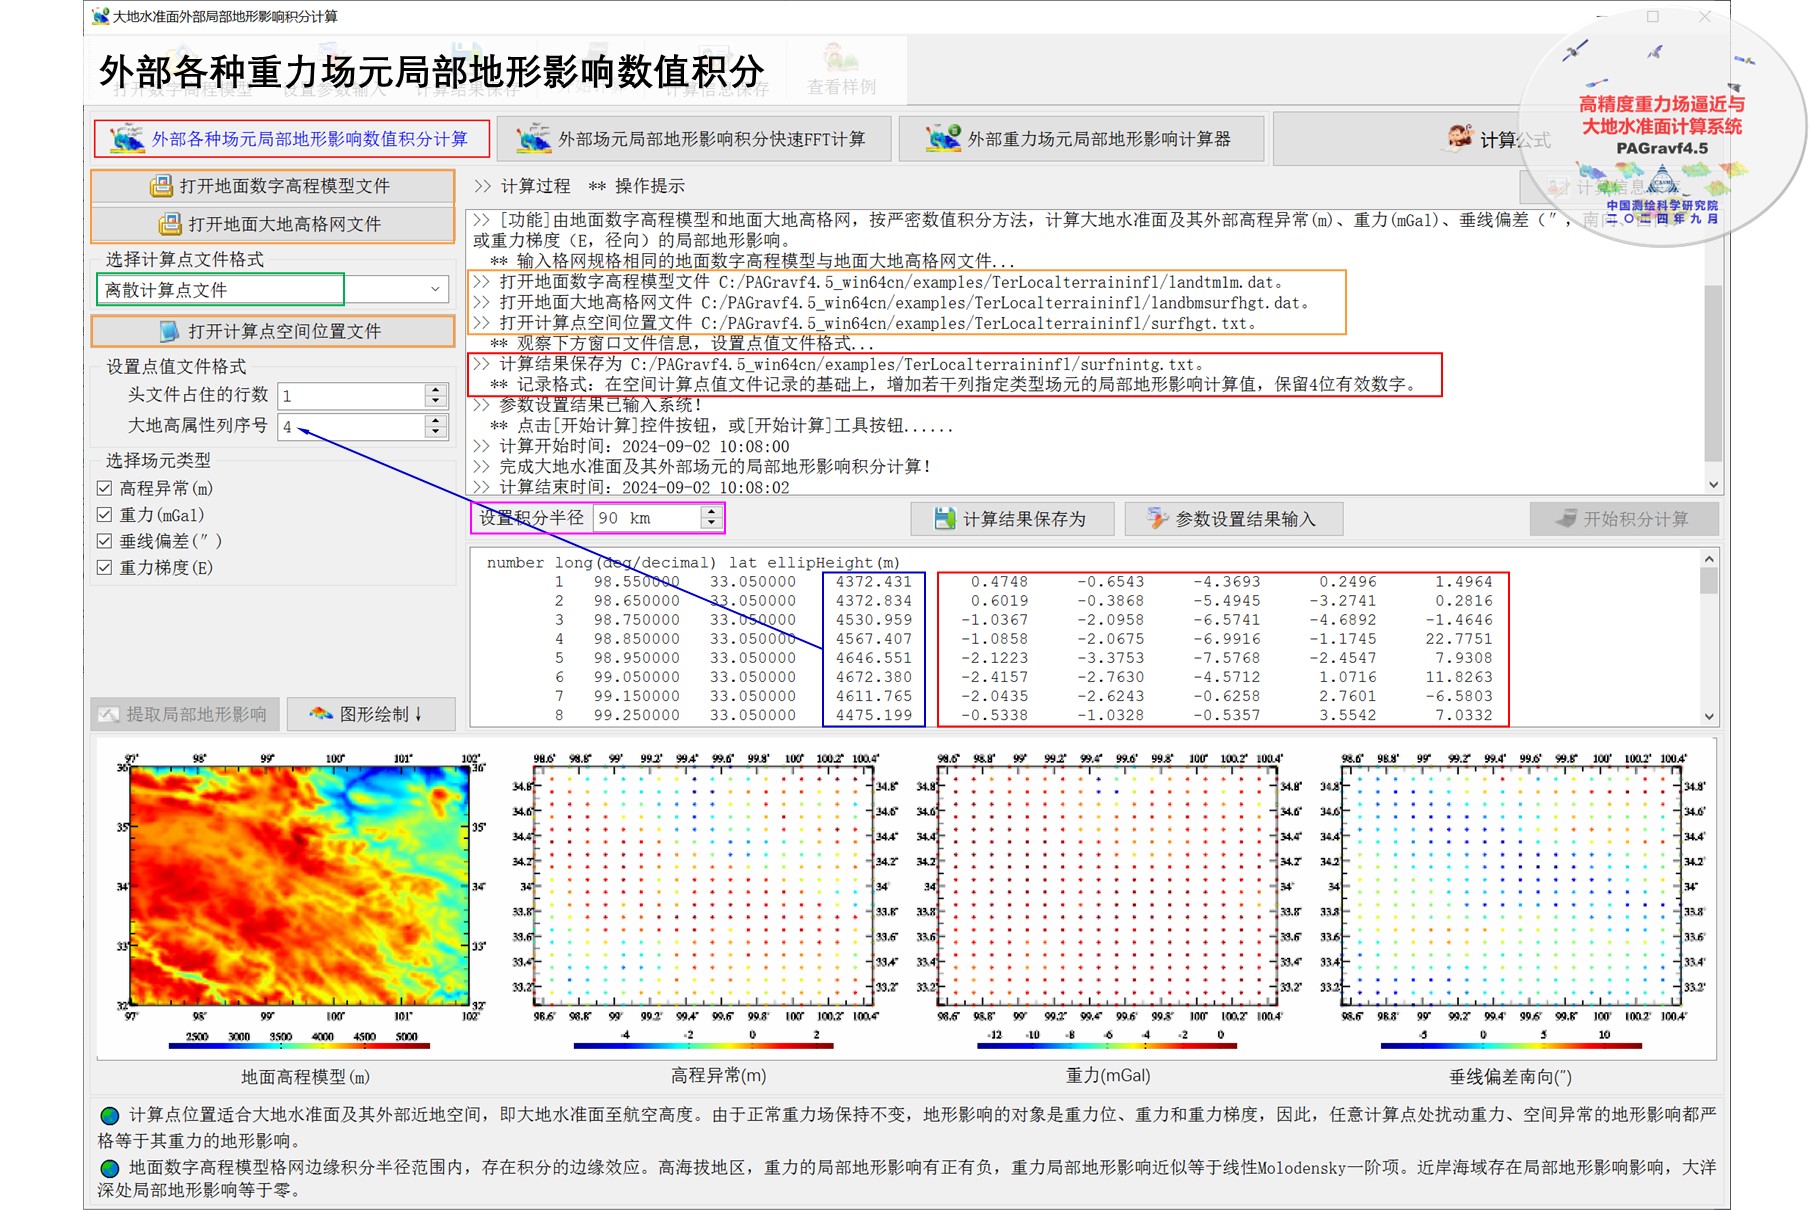Open the 图形绘制 dropdown
The image size is (1814, 1210).
(371, 714)
